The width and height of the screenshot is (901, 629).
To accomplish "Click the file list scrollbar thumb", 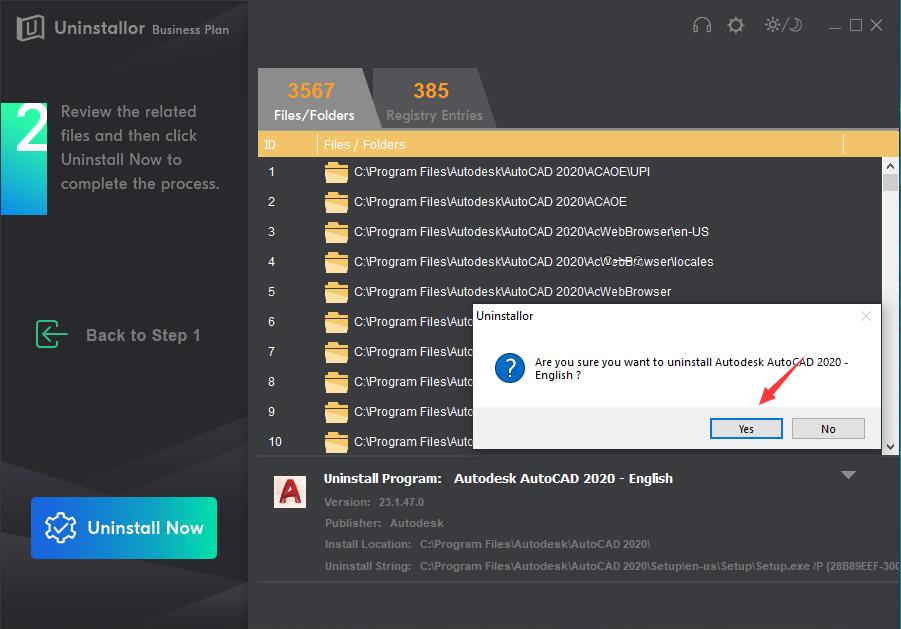I will pyautogui.click(x=890, y=183).
